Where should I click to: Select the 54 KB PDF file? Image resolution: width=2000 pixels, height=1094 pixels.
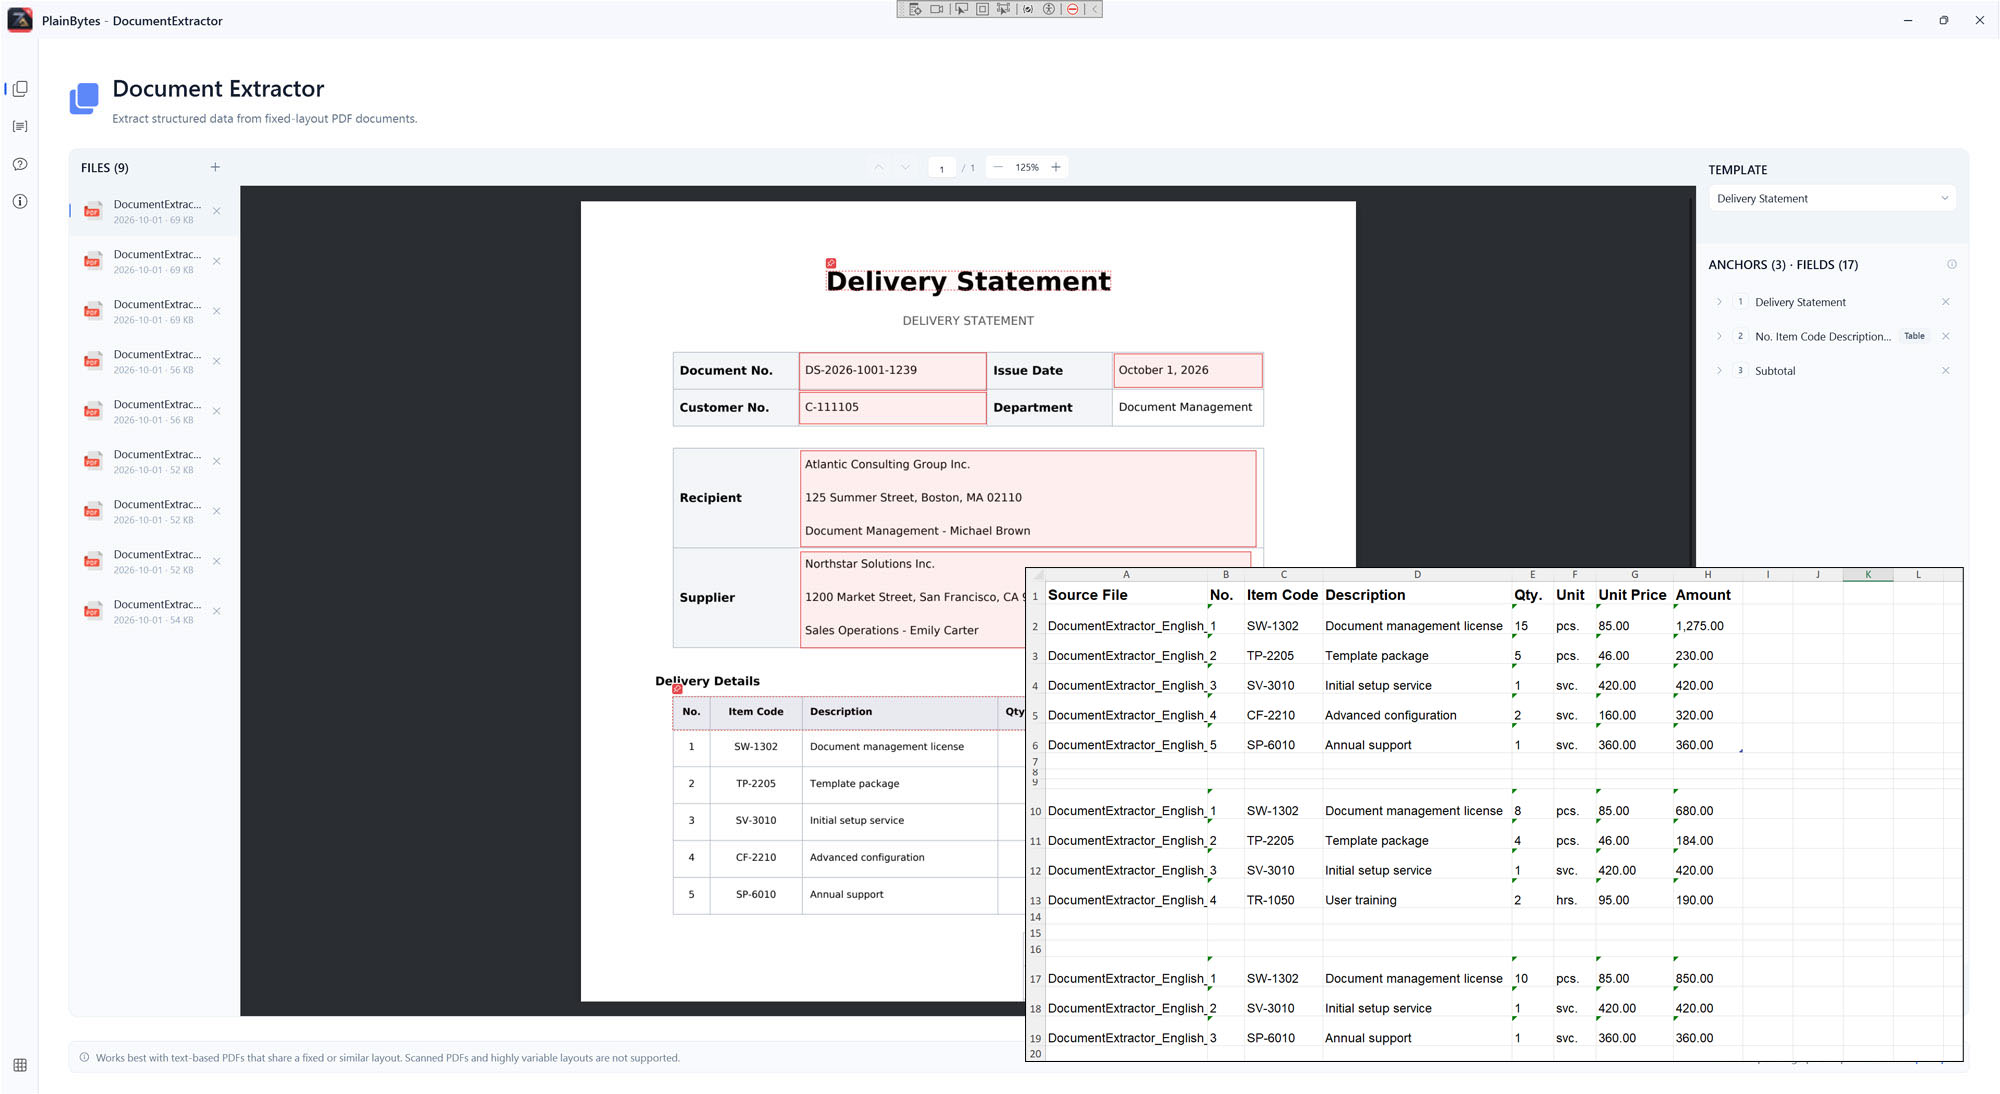pos(154,611)
